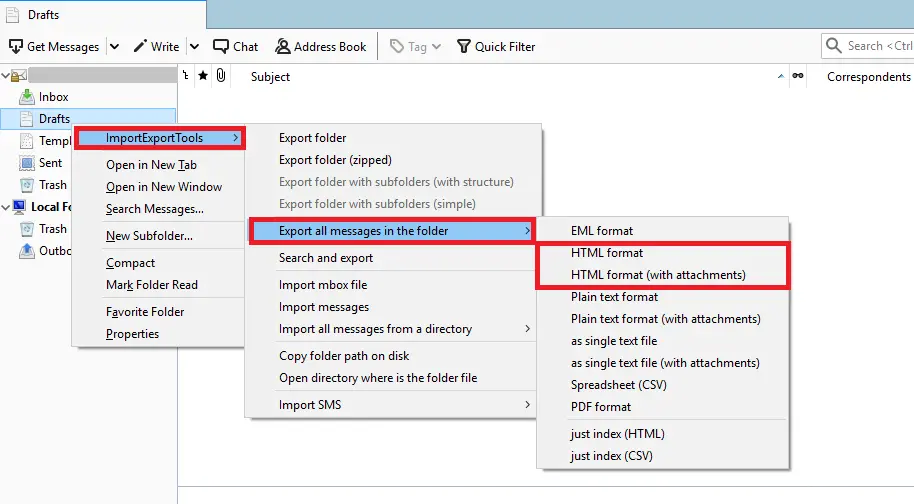Select Trash folder under Local Folders
This screenshot has width=914, height=504.
point(52,229)
